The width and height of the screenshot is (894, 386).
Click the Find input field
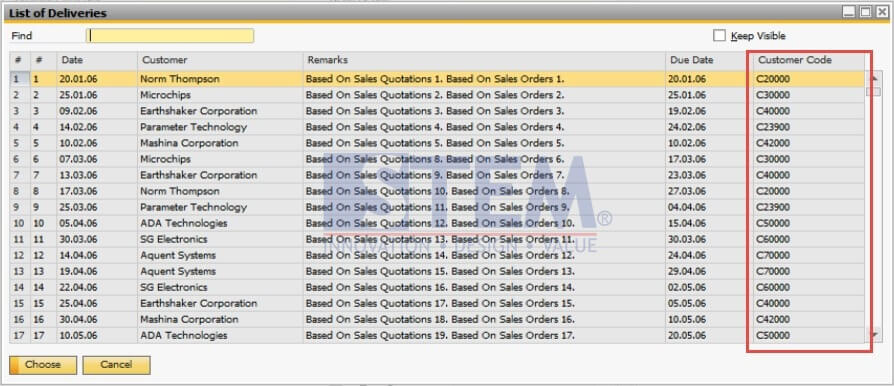click(170, 36)
